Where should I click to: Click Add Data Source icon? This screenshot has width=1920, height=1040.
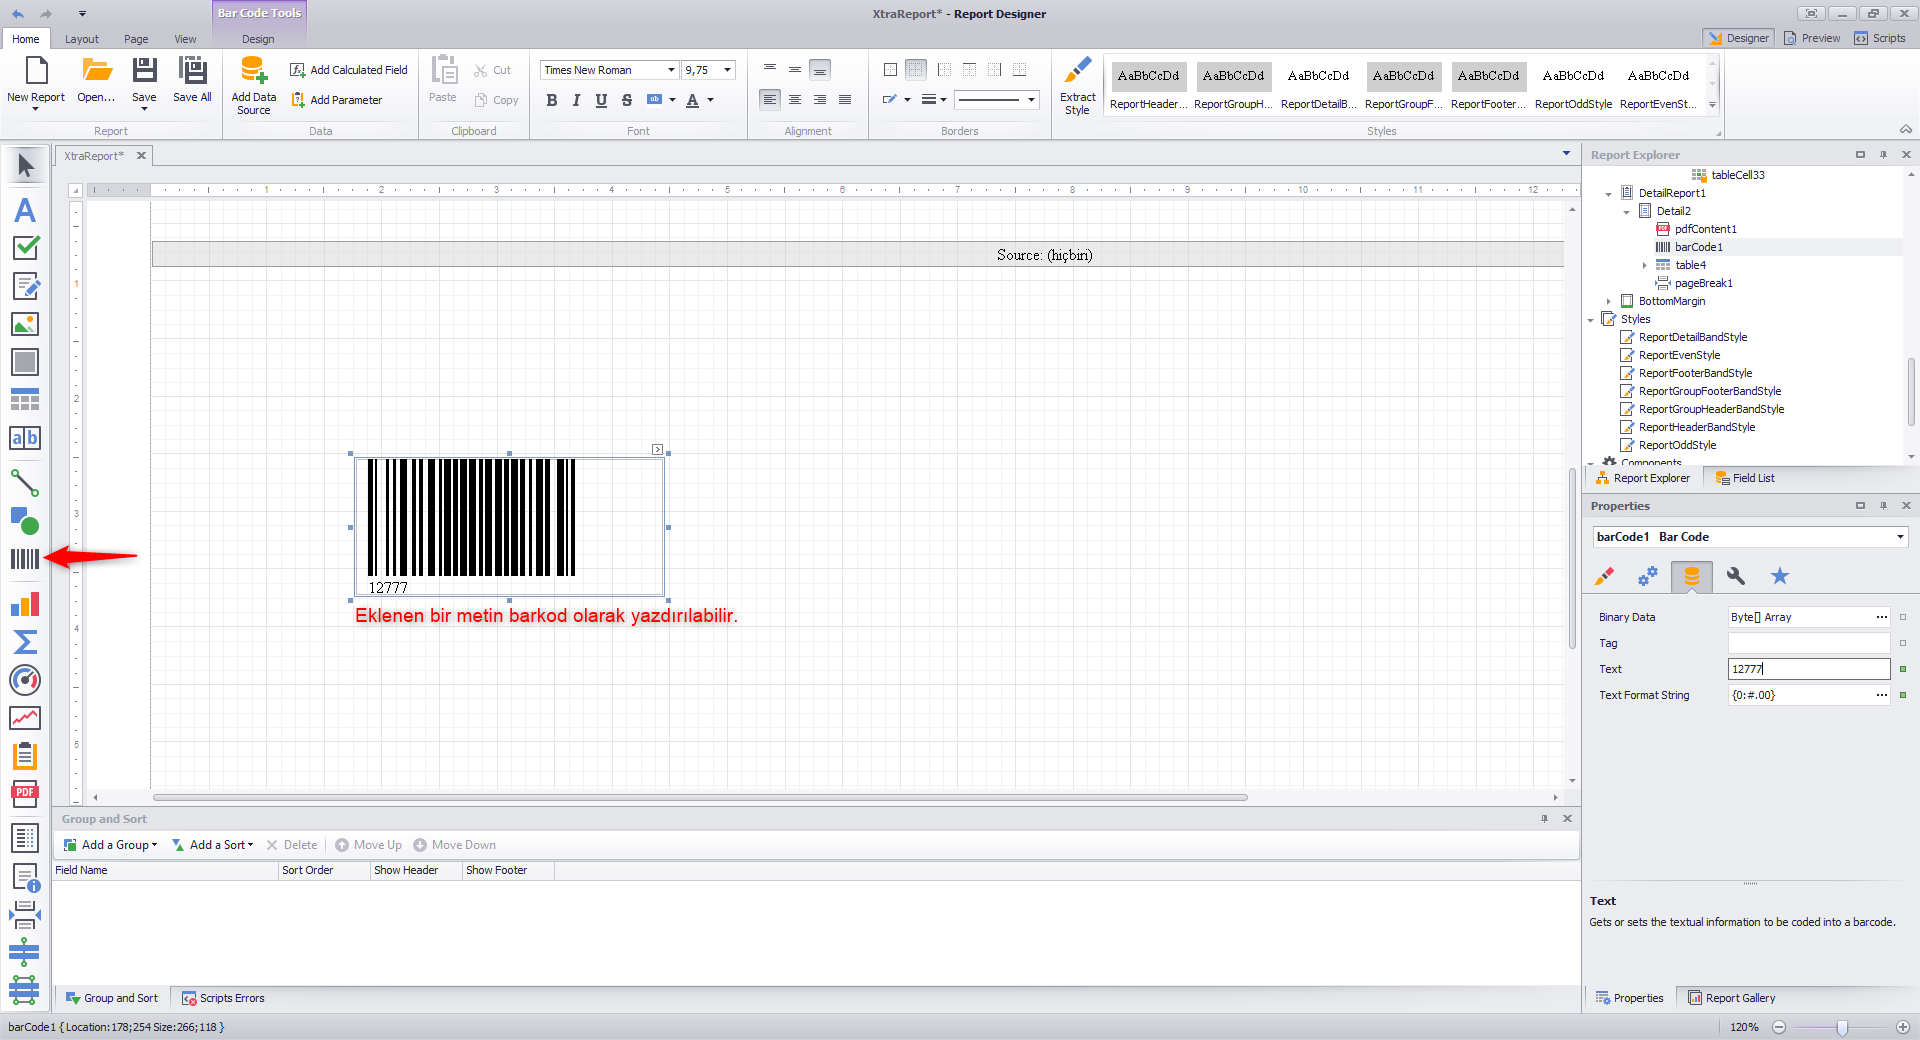tap(254, 71)
